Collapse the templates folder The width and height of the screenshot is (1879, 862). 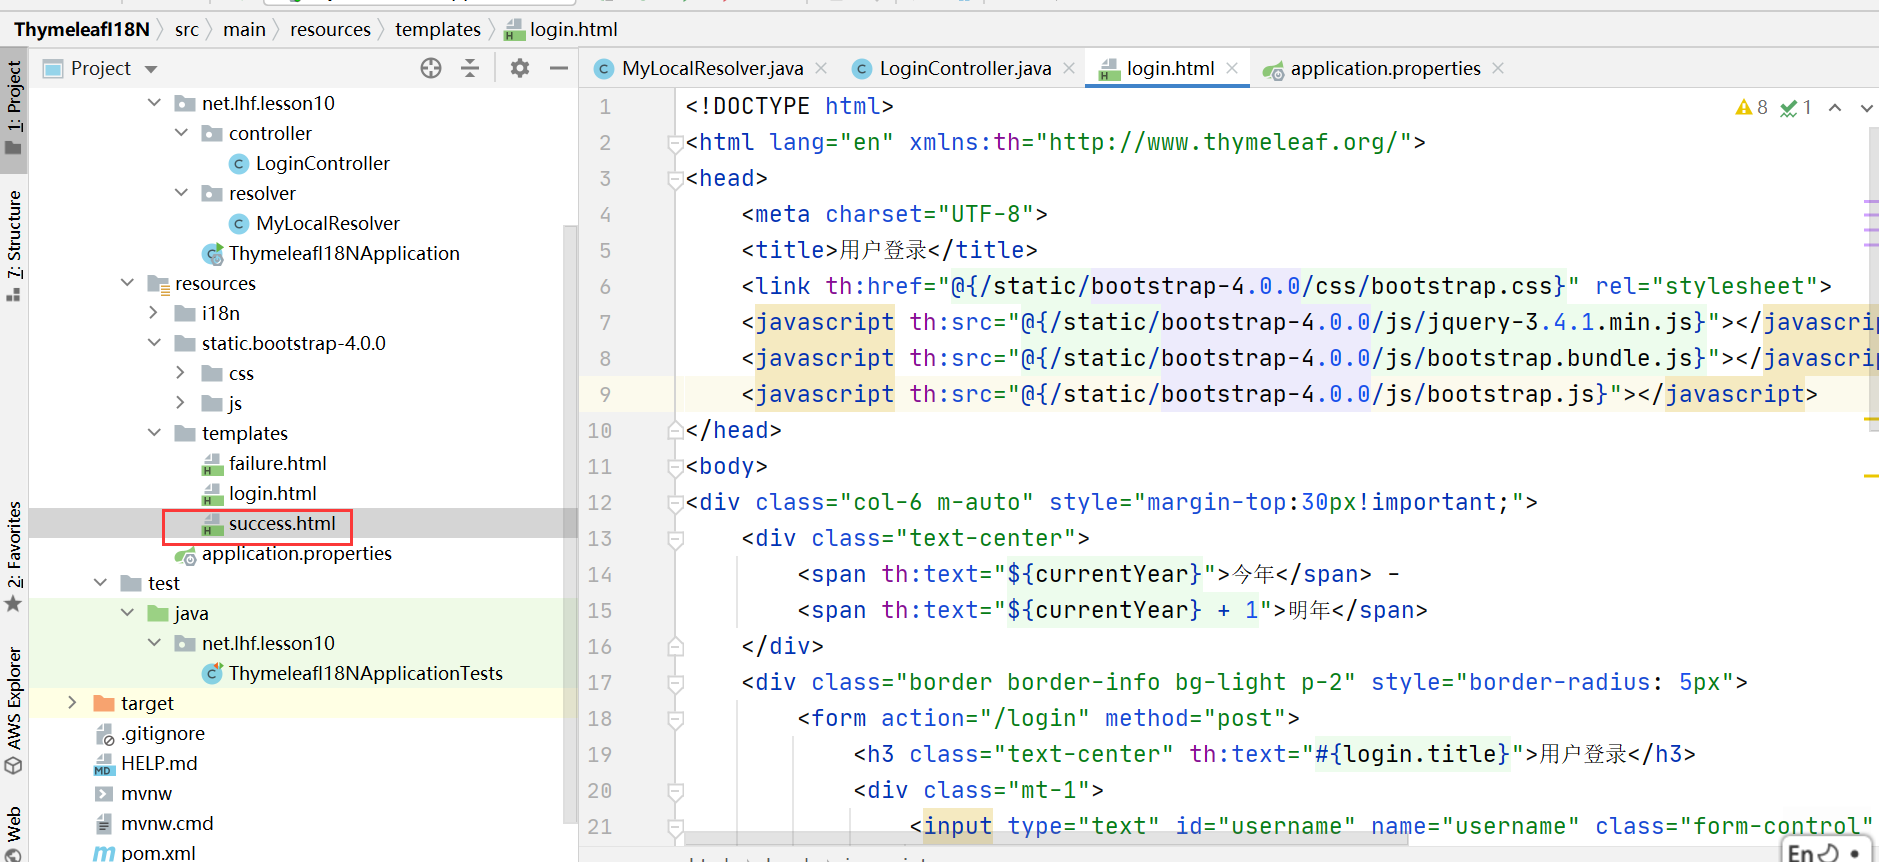tap(154, 433)
